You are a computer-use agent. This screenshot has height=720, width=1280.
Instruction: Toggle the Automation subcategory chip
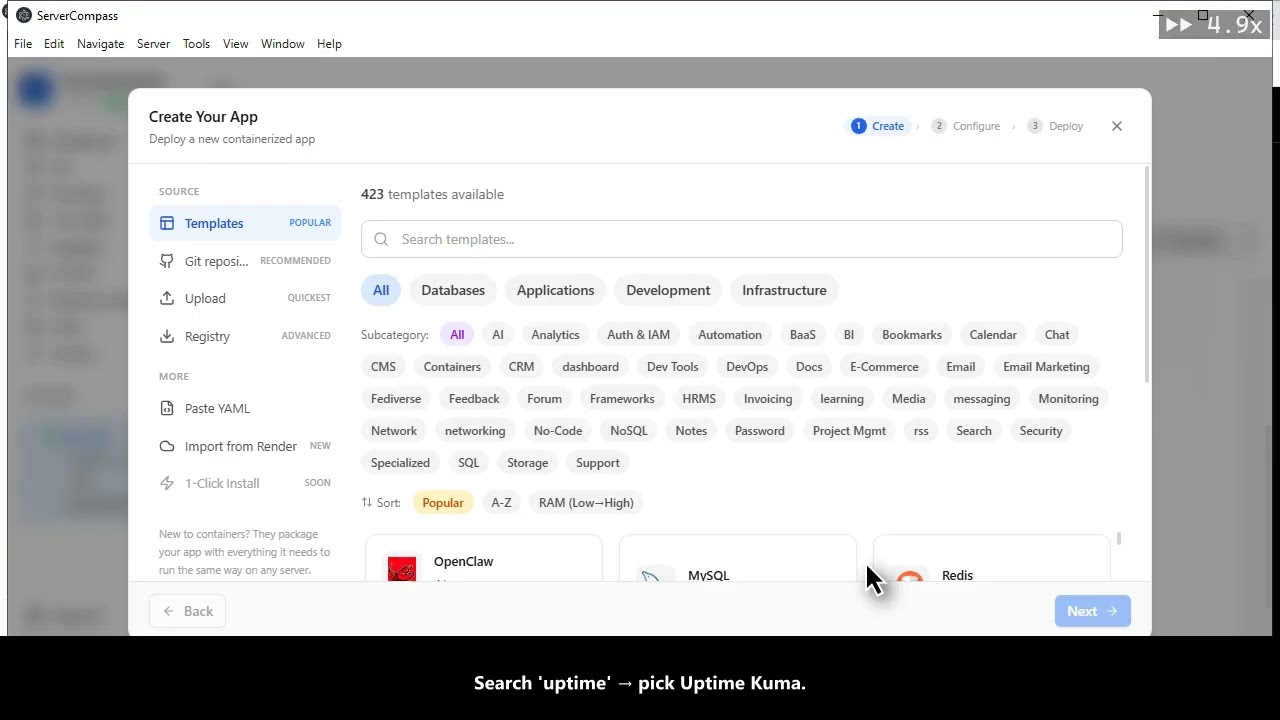click(x=730, y=335)
